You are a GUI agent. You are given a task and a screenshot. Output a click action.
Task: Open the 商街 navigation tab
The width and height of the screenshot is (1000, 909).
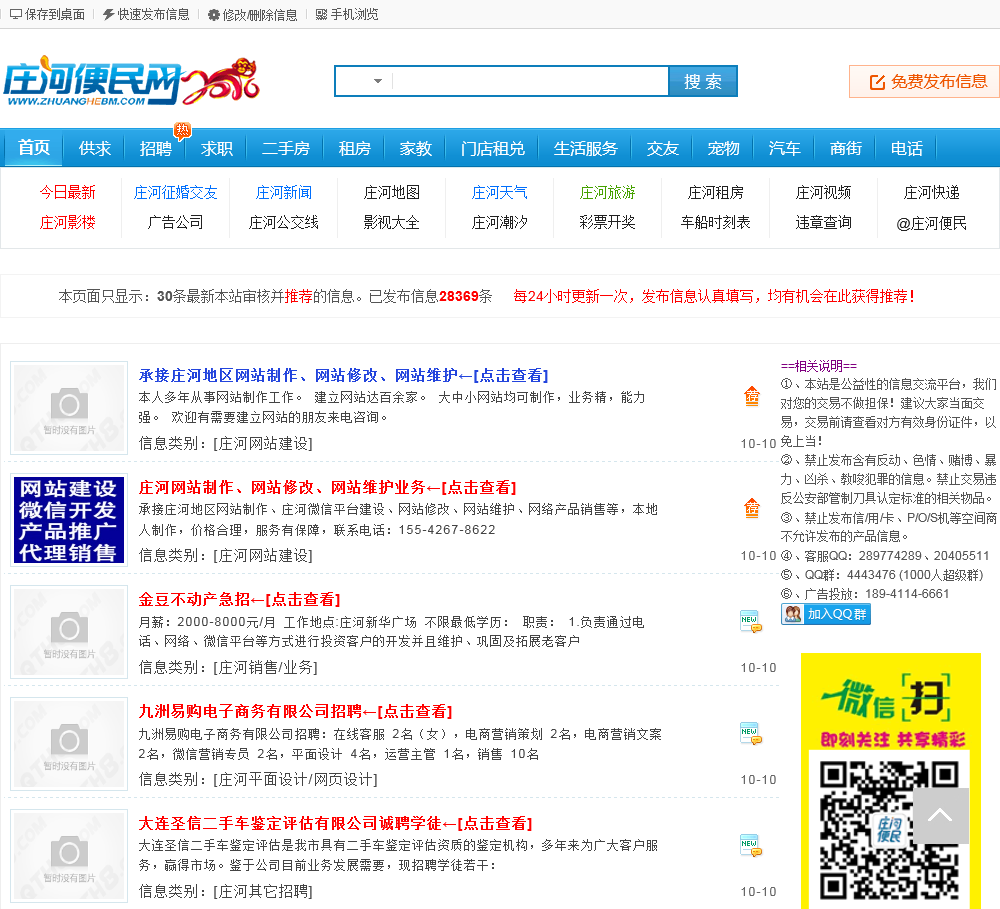846,149
